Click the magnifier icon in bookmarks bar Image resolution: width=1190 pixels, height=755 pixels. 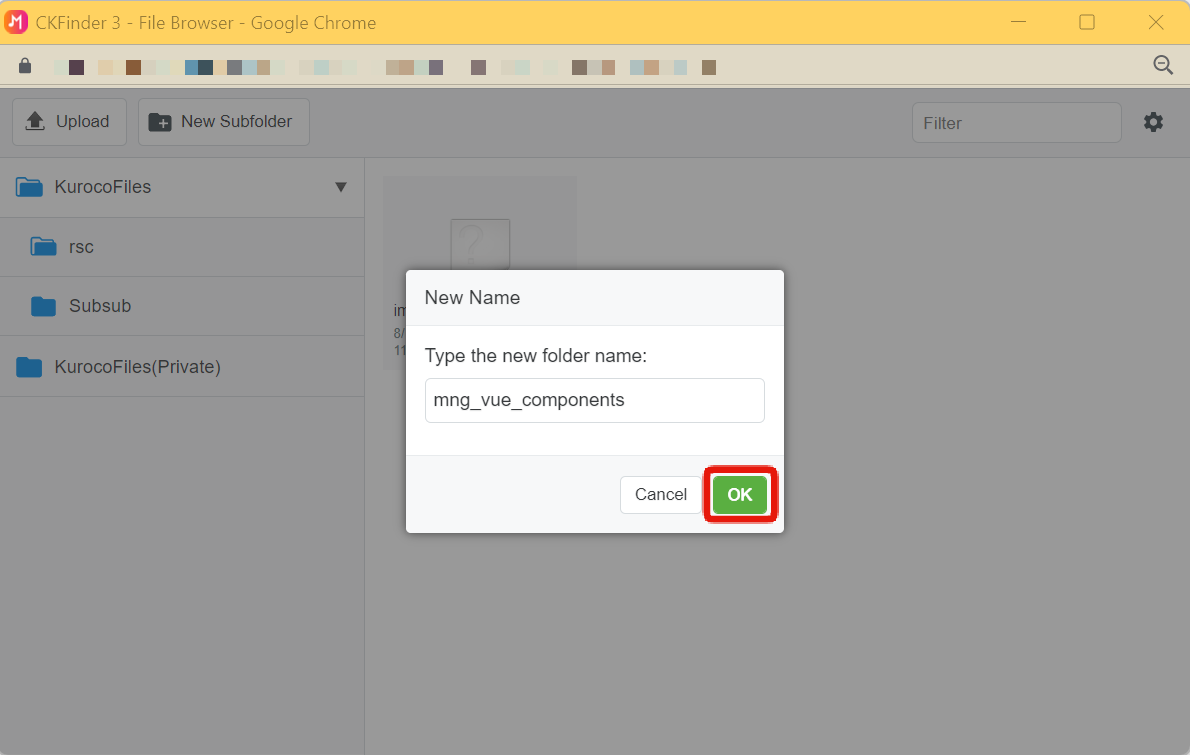click(x=1163, y=64)
